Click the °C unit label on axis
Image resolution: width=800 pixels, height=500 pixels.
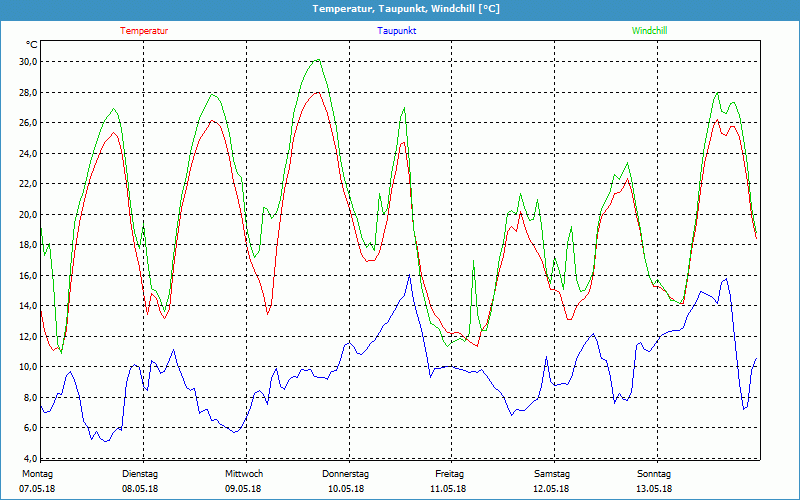pos(32,45)
